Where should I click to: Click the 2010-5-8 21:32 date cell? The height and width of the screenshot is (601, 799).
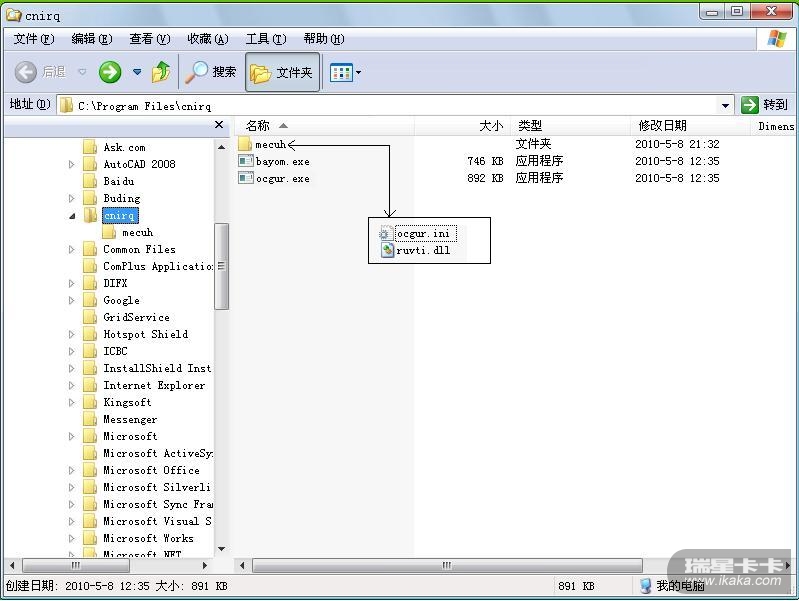pos(677,144)
